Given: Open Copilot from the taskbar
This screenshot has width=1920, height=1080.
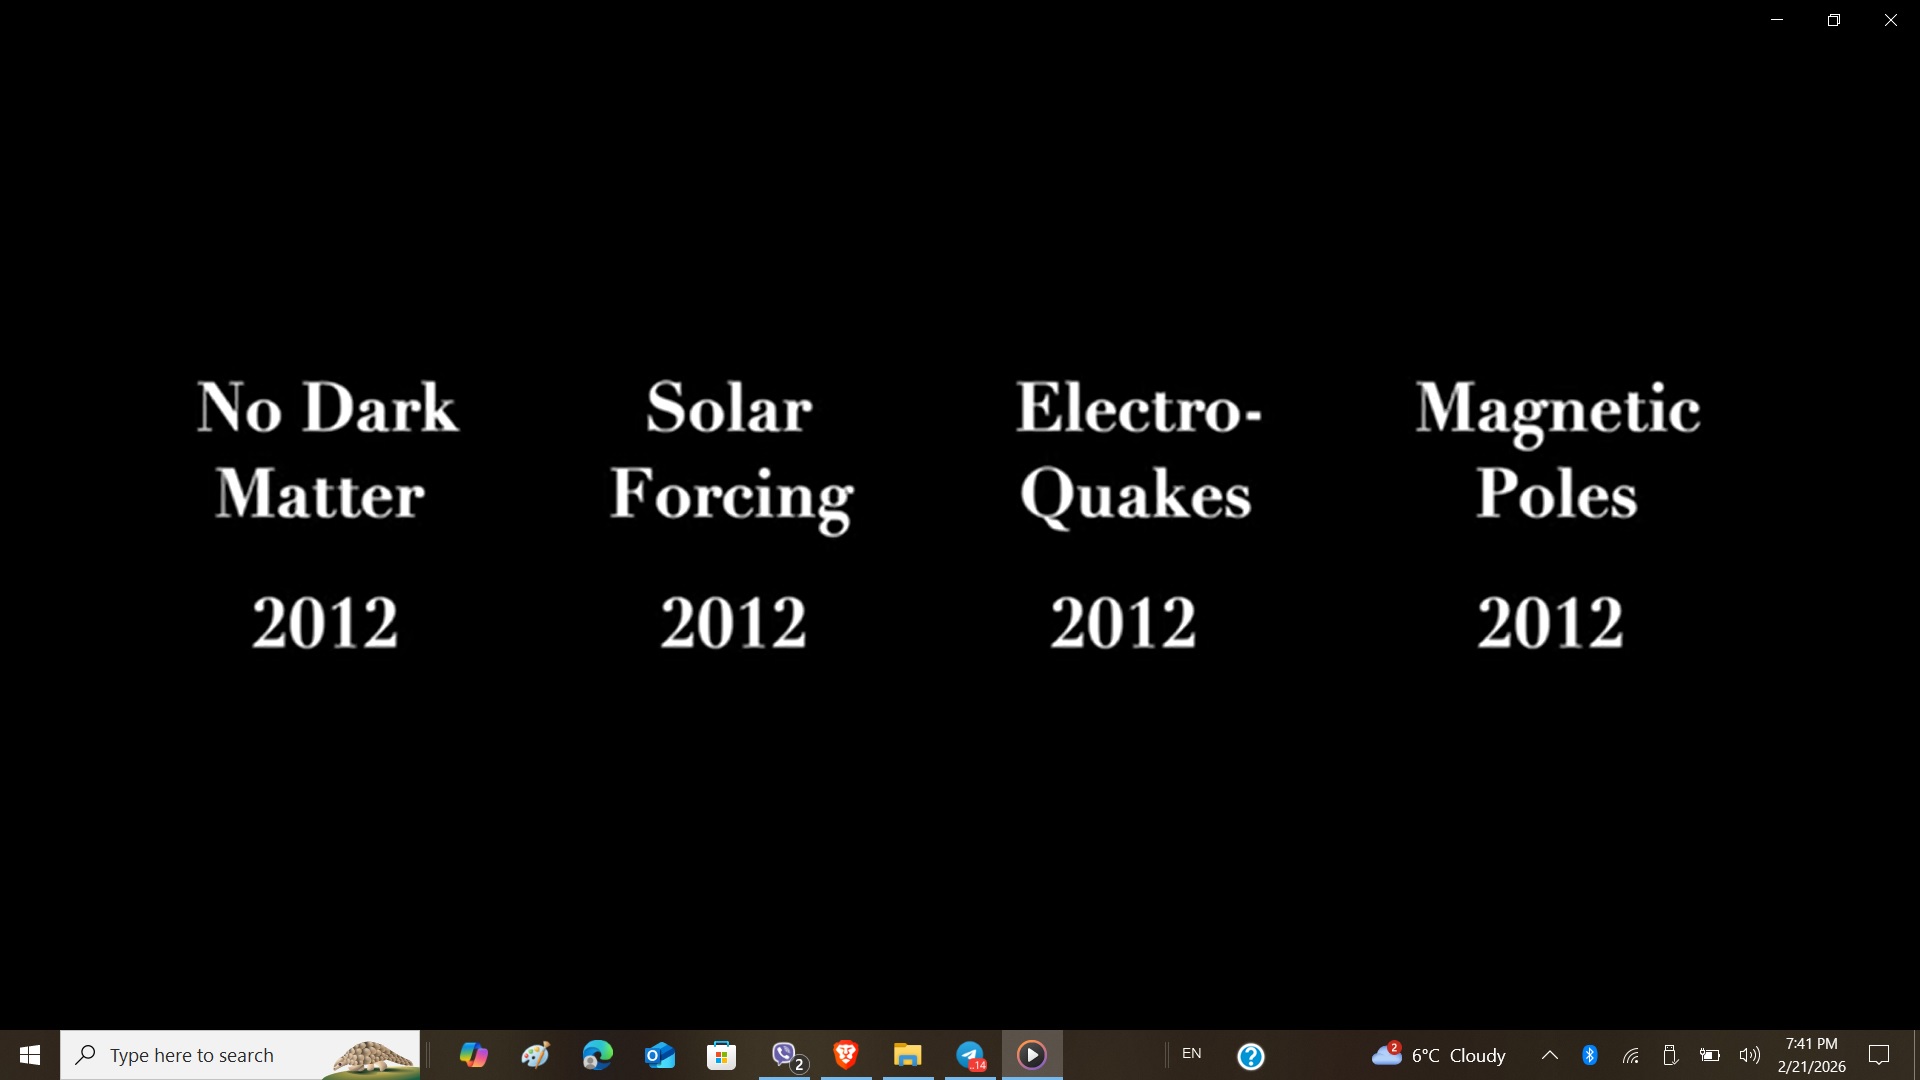Looking at the screenshot, I should click(x=473, y=1055).
